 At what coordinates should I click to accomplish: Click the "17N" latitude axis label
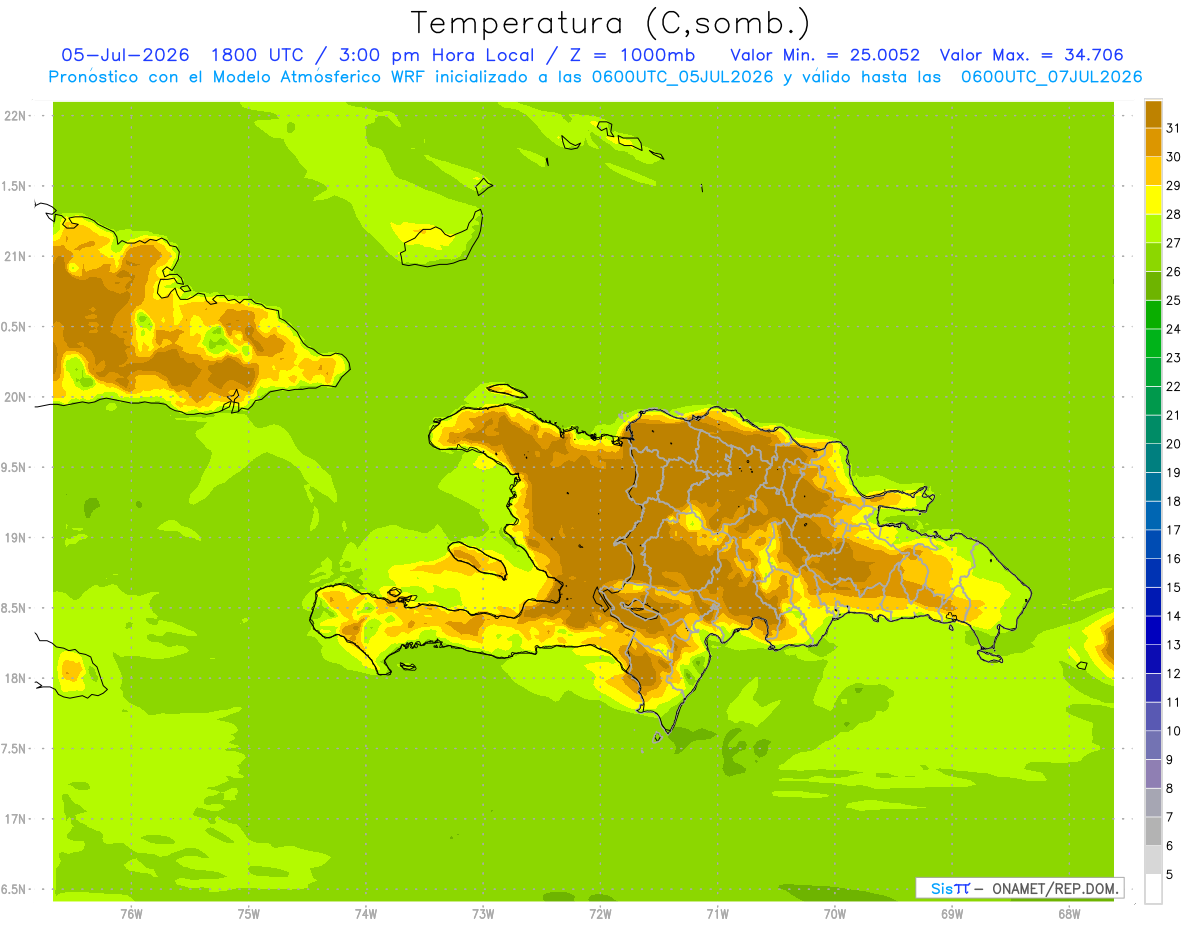[15, 818]
